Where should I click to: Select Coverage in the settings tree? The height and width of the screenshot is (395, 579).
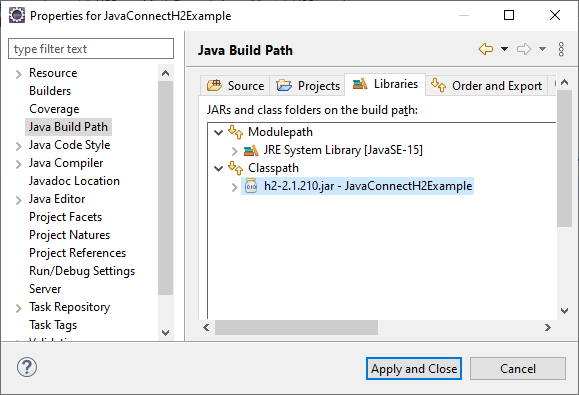click(x=54, y=109)
